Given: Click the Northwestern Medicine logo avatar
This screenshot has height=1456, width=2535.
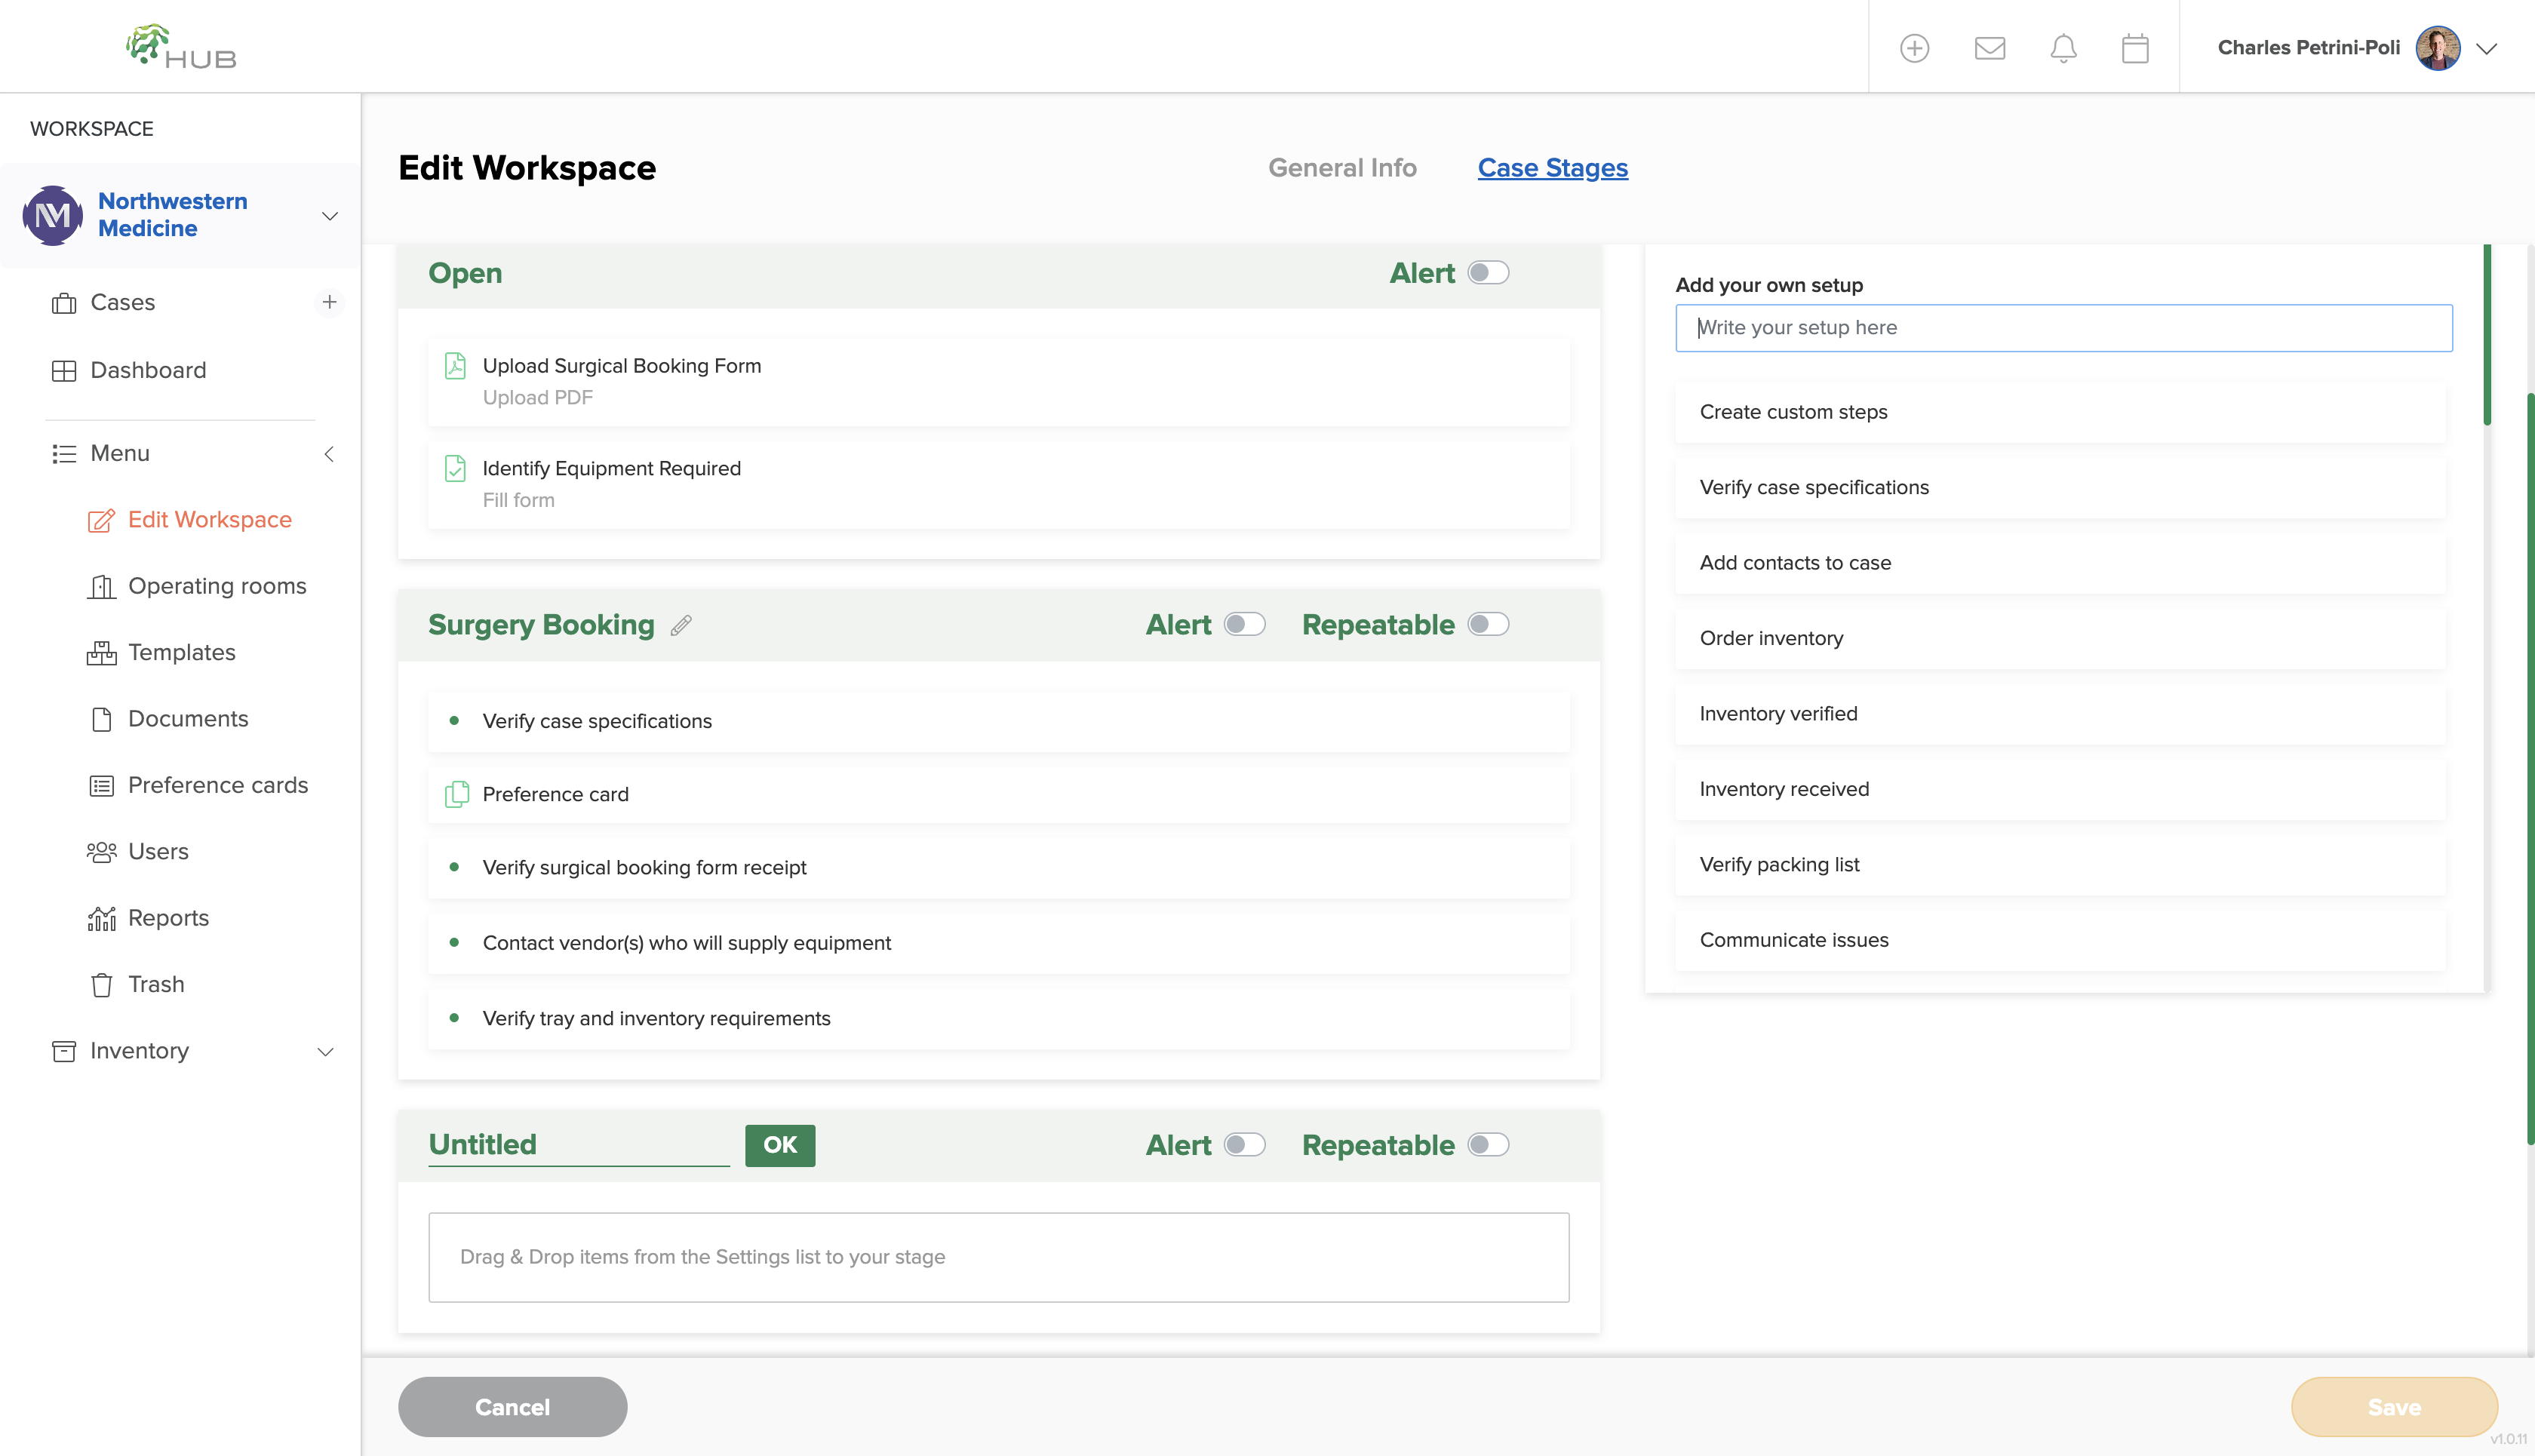Looking at the screenshot, I should (53, 215).
